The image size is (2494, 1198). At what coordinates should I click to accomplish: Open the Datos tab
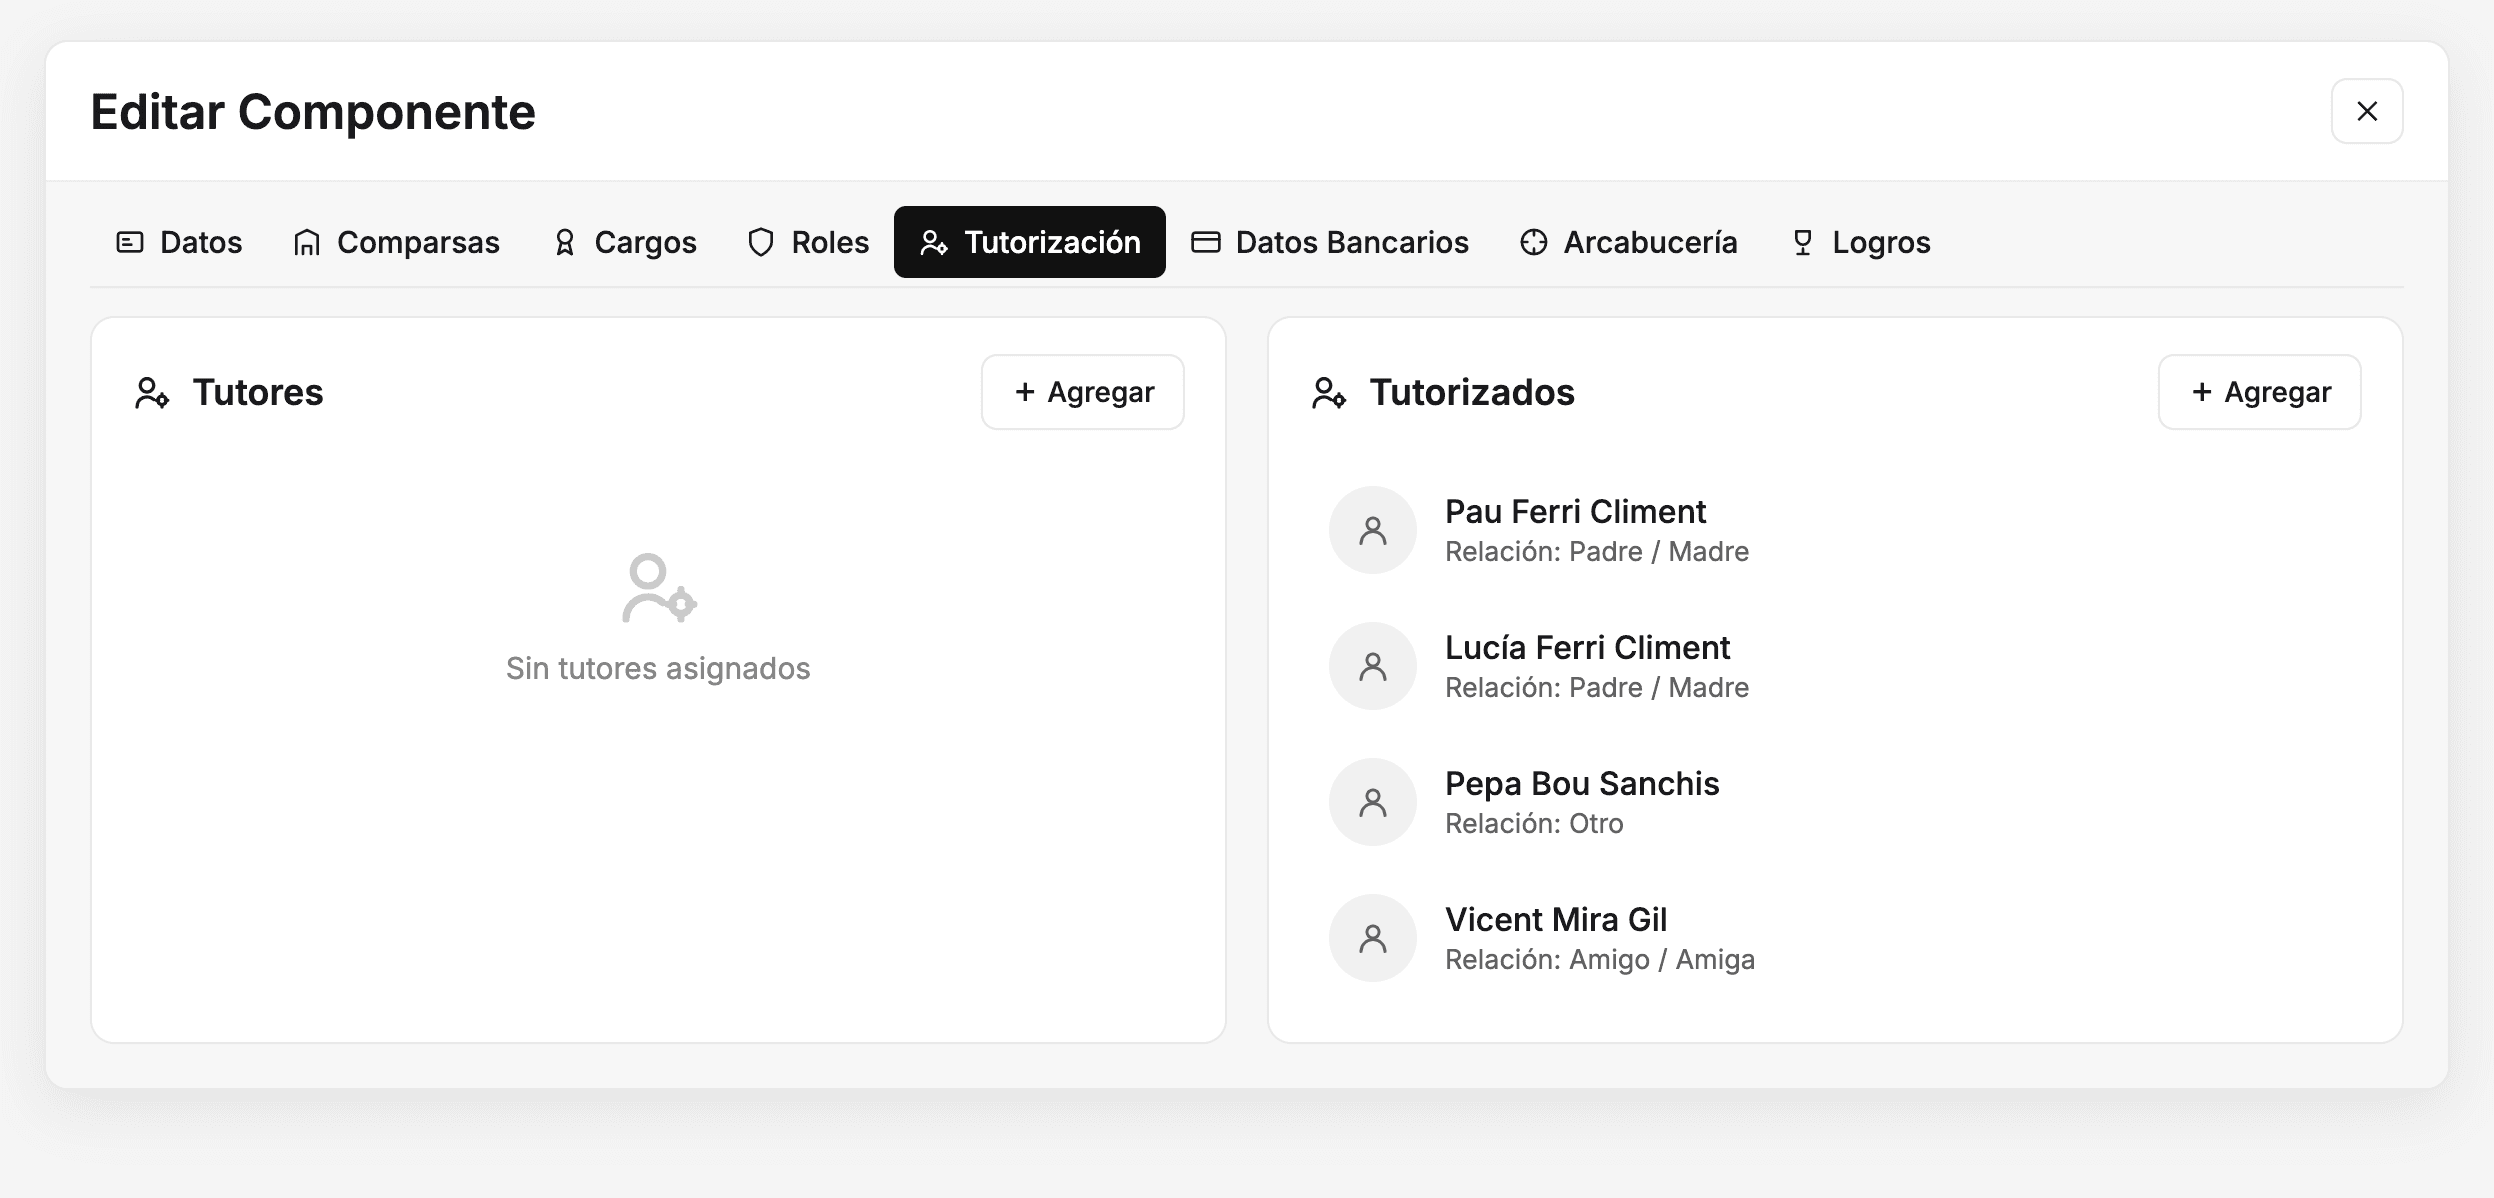tap(179, 242)
